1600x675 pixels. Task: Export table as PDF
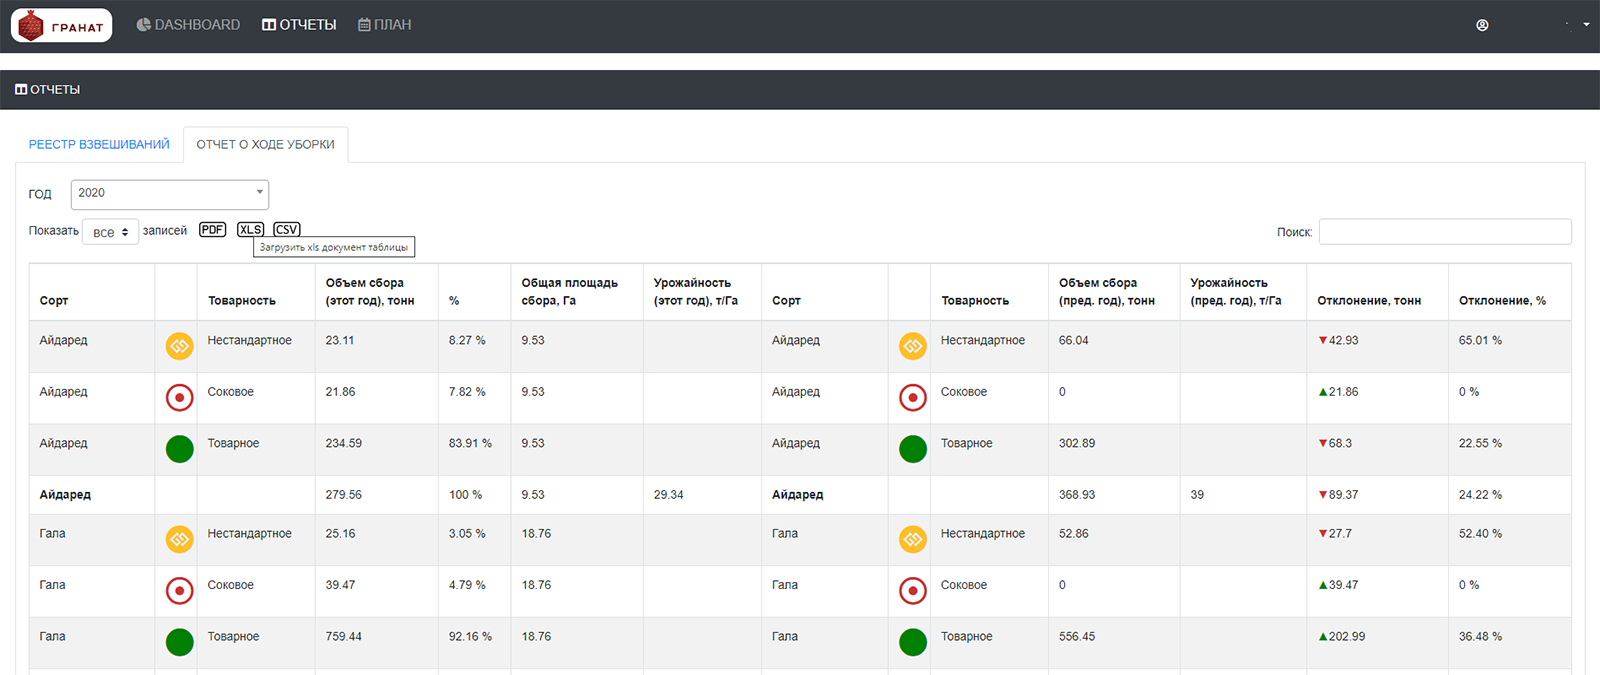point(212,230)
